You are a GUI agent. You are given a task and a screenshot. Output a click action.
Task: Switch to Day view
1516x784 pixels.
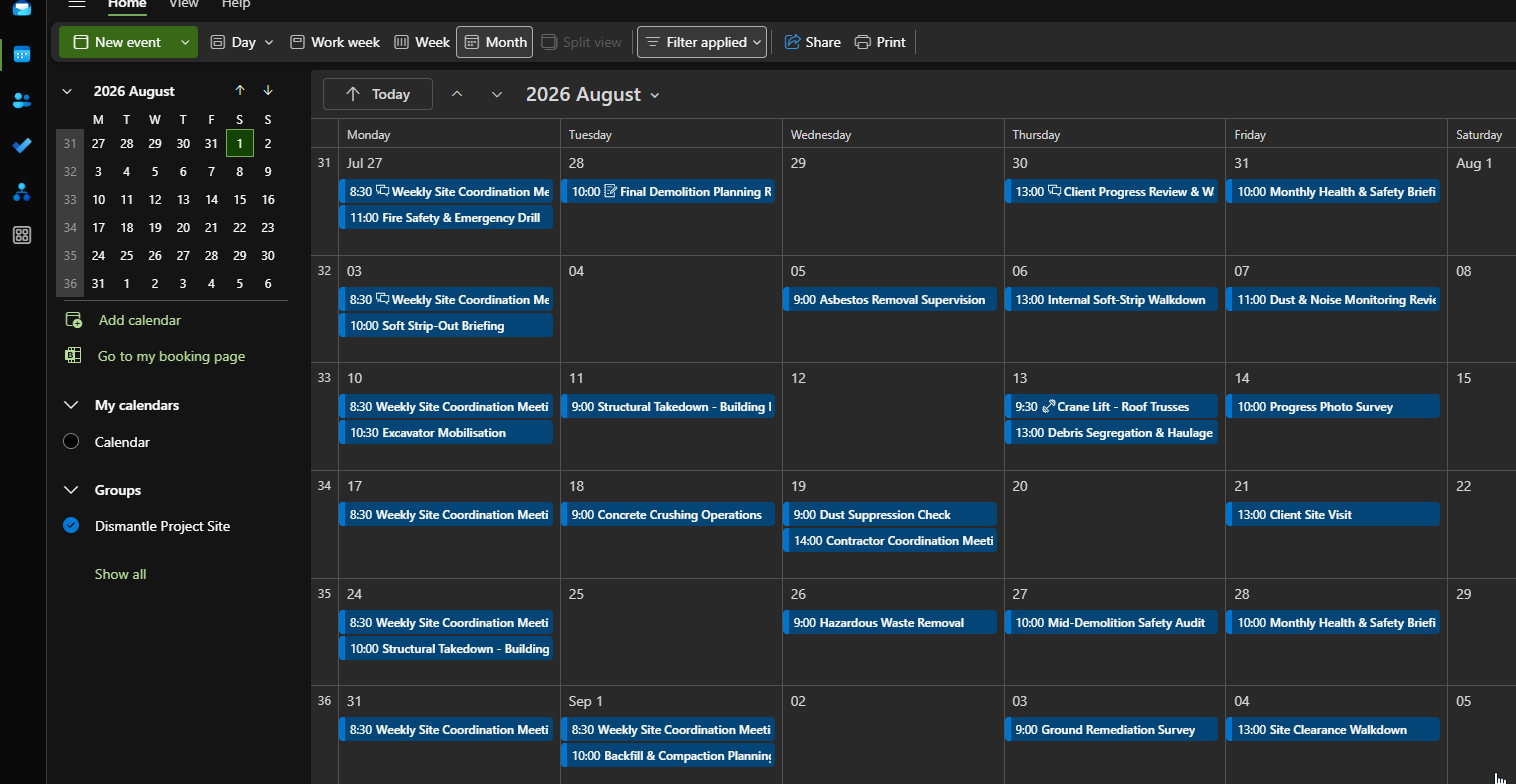(x=233, y=42)
